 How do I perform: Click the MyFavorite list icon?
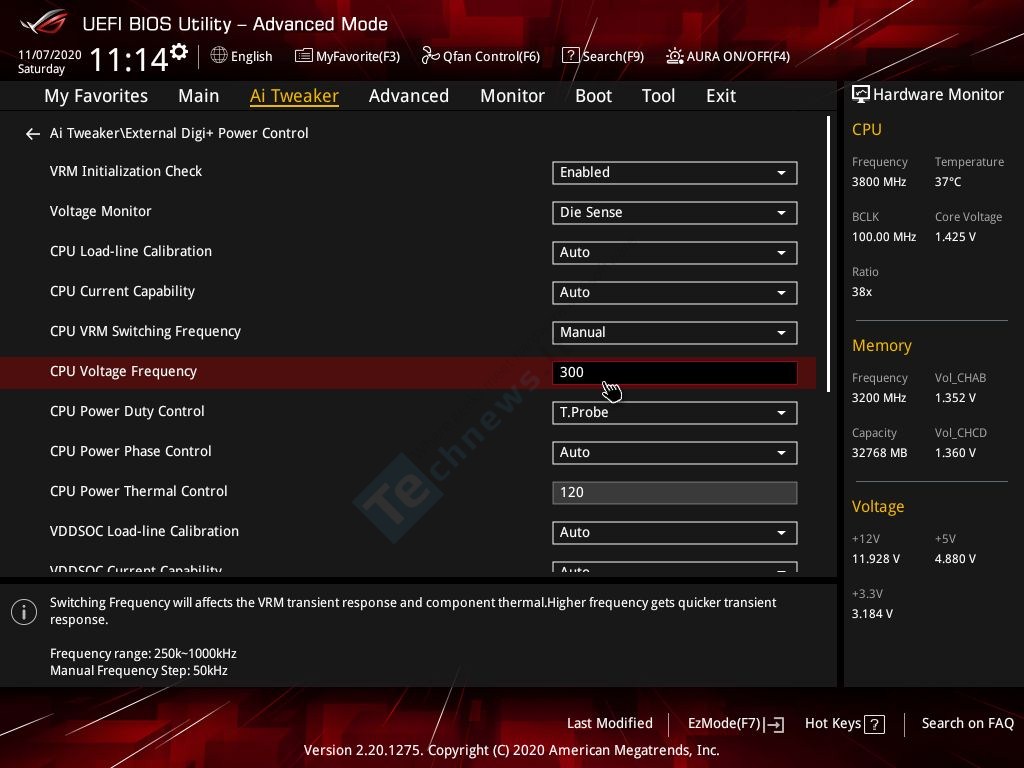[304, 56]
